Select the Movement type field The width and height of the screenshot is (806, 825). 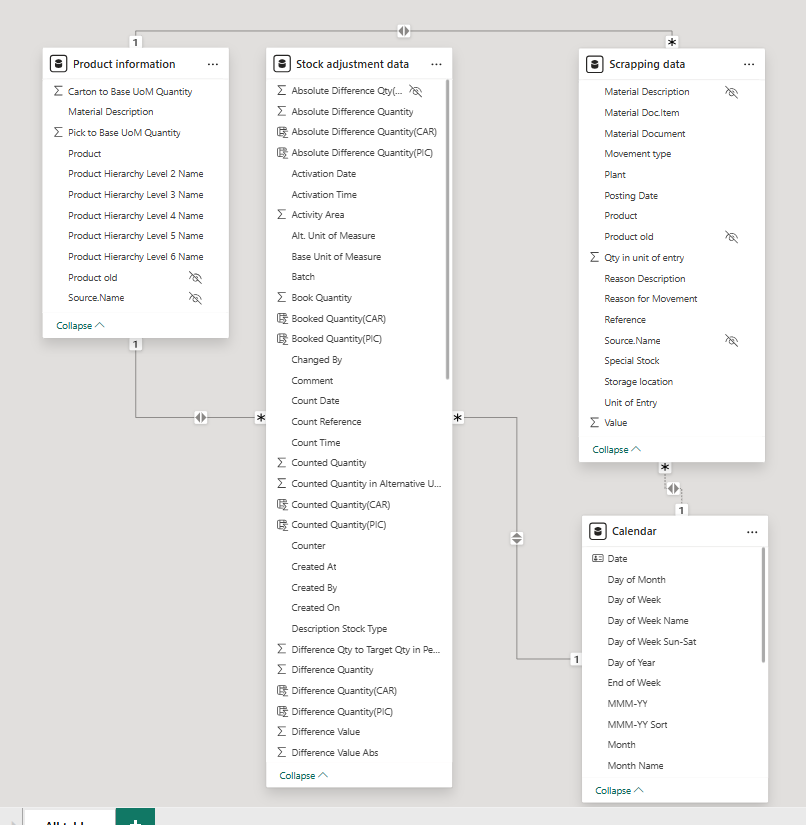pos(638,154)
